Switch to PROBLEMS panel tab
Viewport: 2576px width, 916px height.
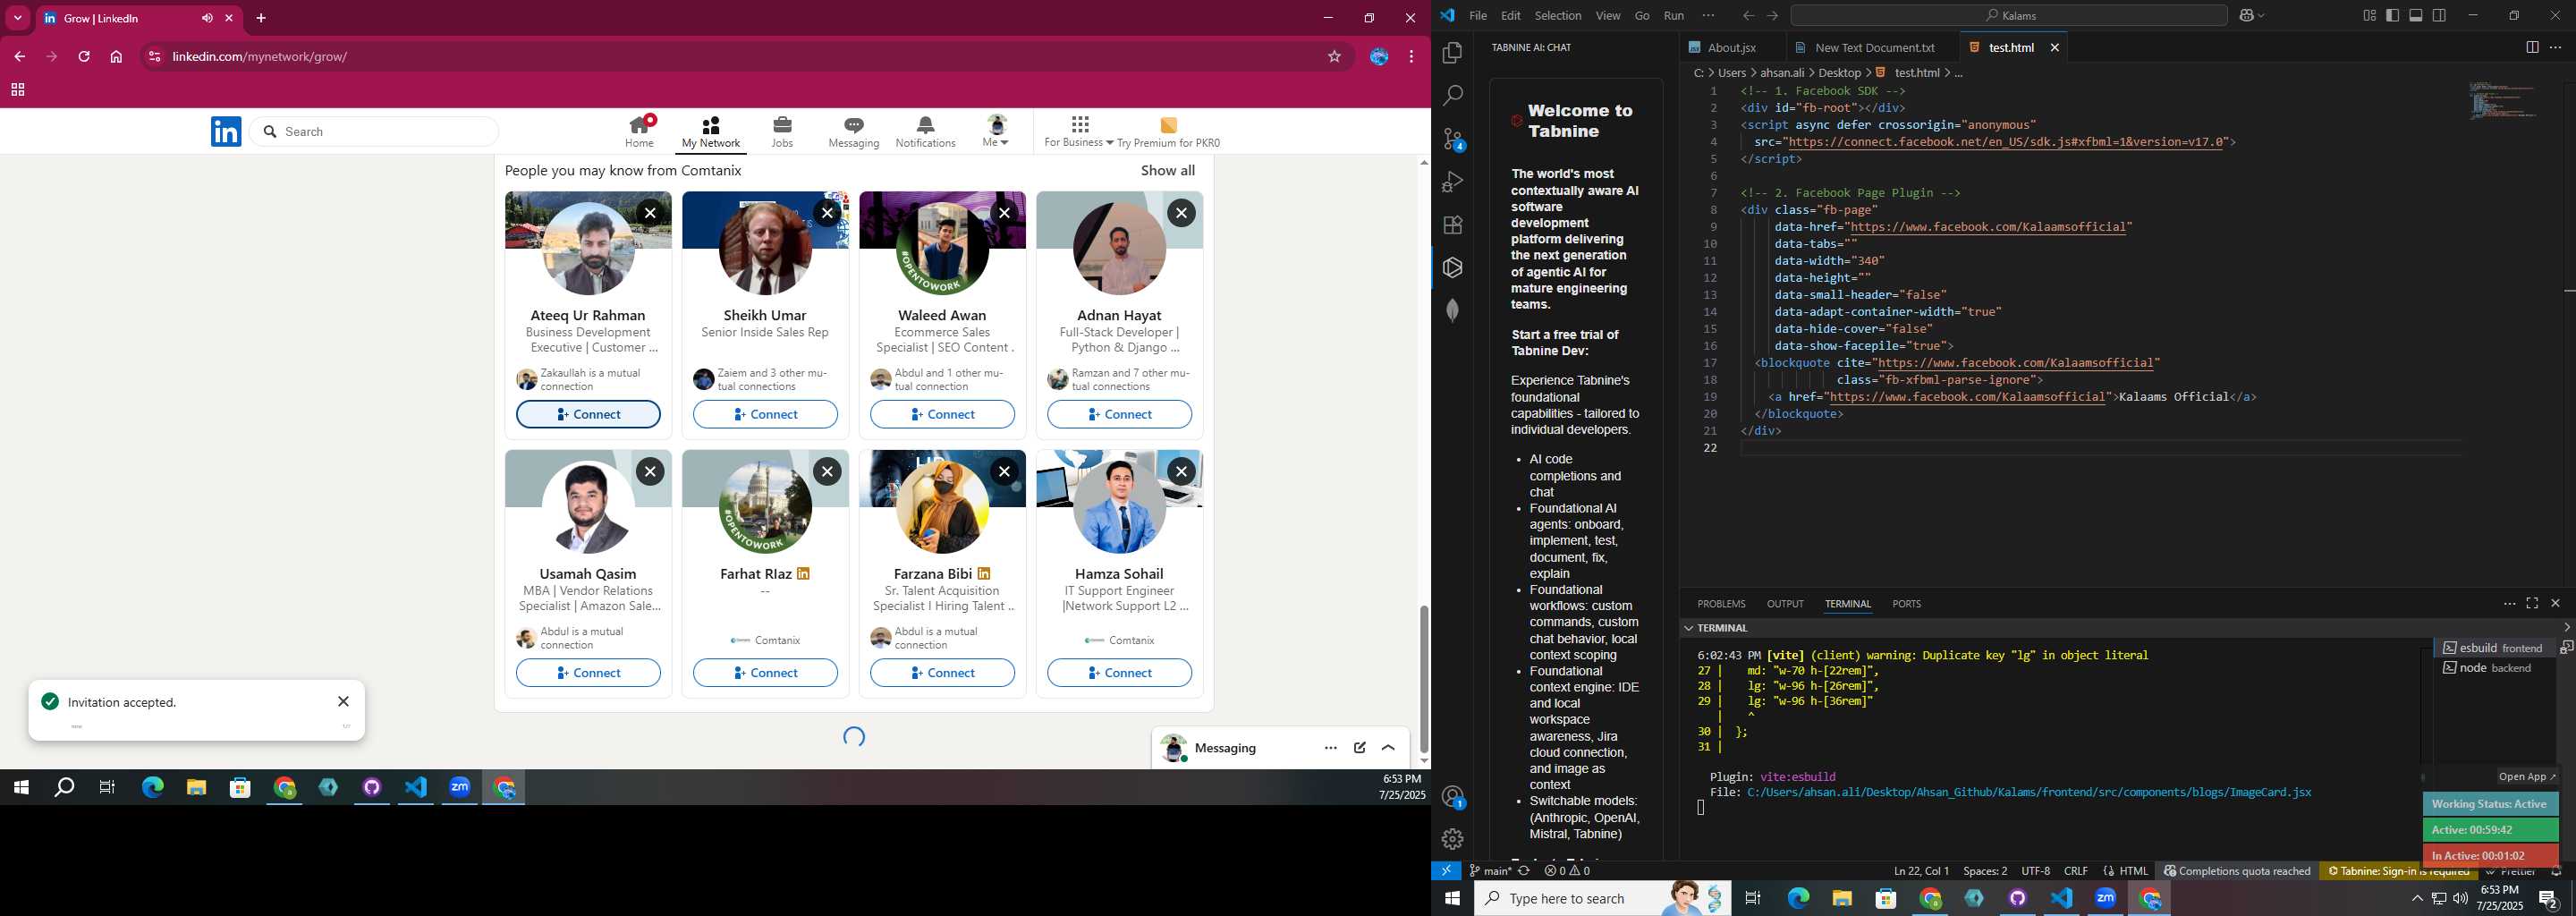1721,604
